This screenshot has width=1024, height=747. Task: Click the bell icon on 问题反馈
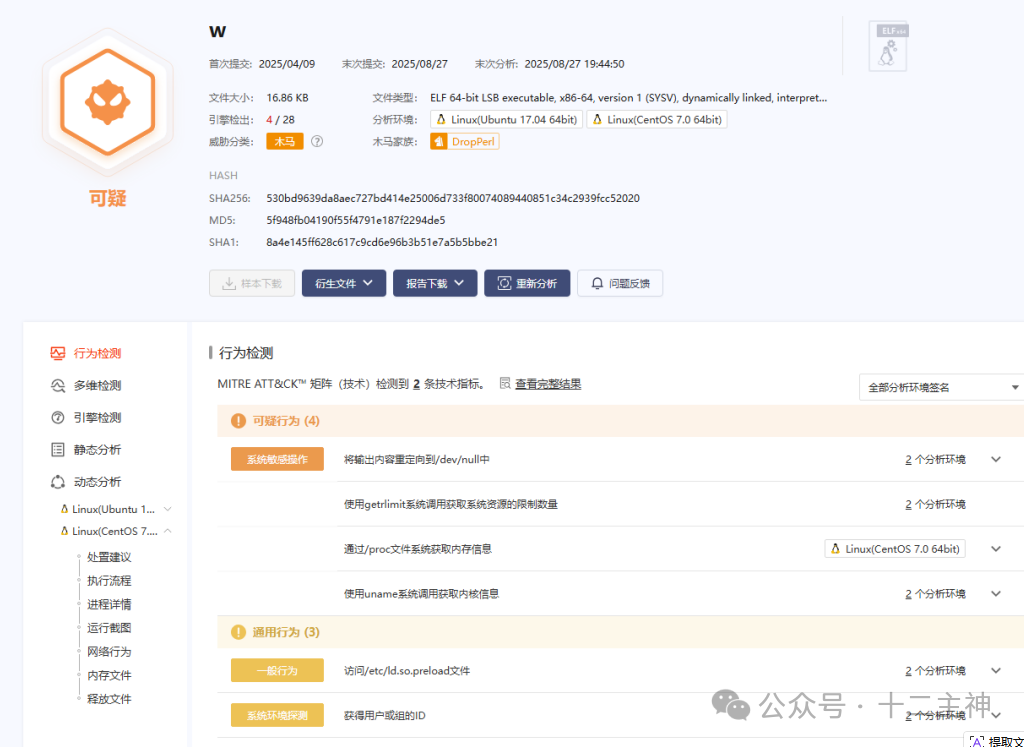(x=598, y=283)
